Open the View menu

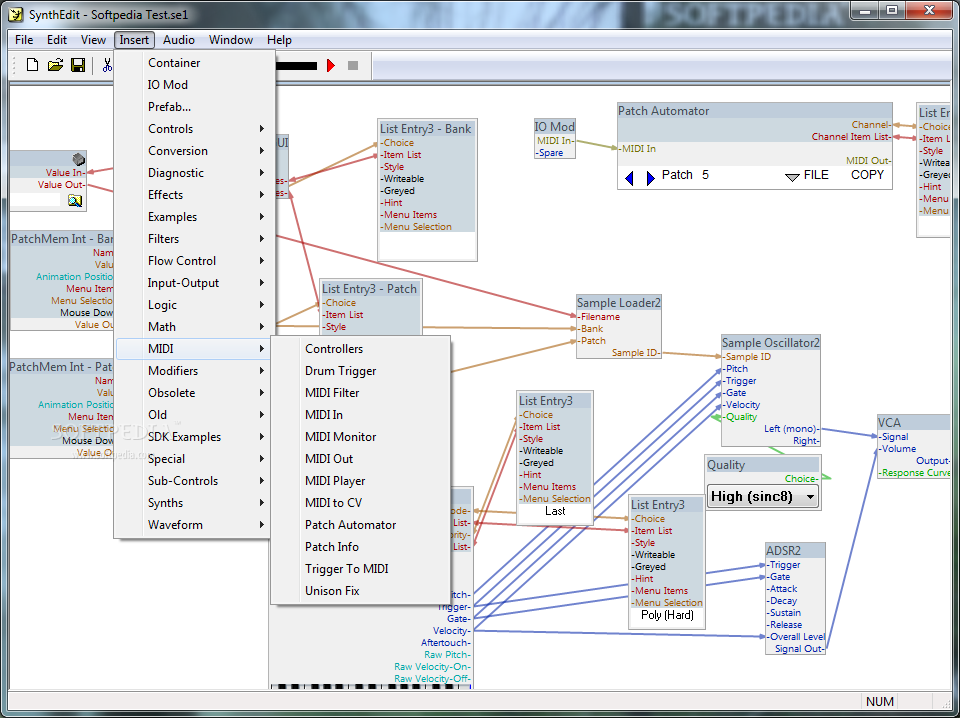tap(93, 40)
